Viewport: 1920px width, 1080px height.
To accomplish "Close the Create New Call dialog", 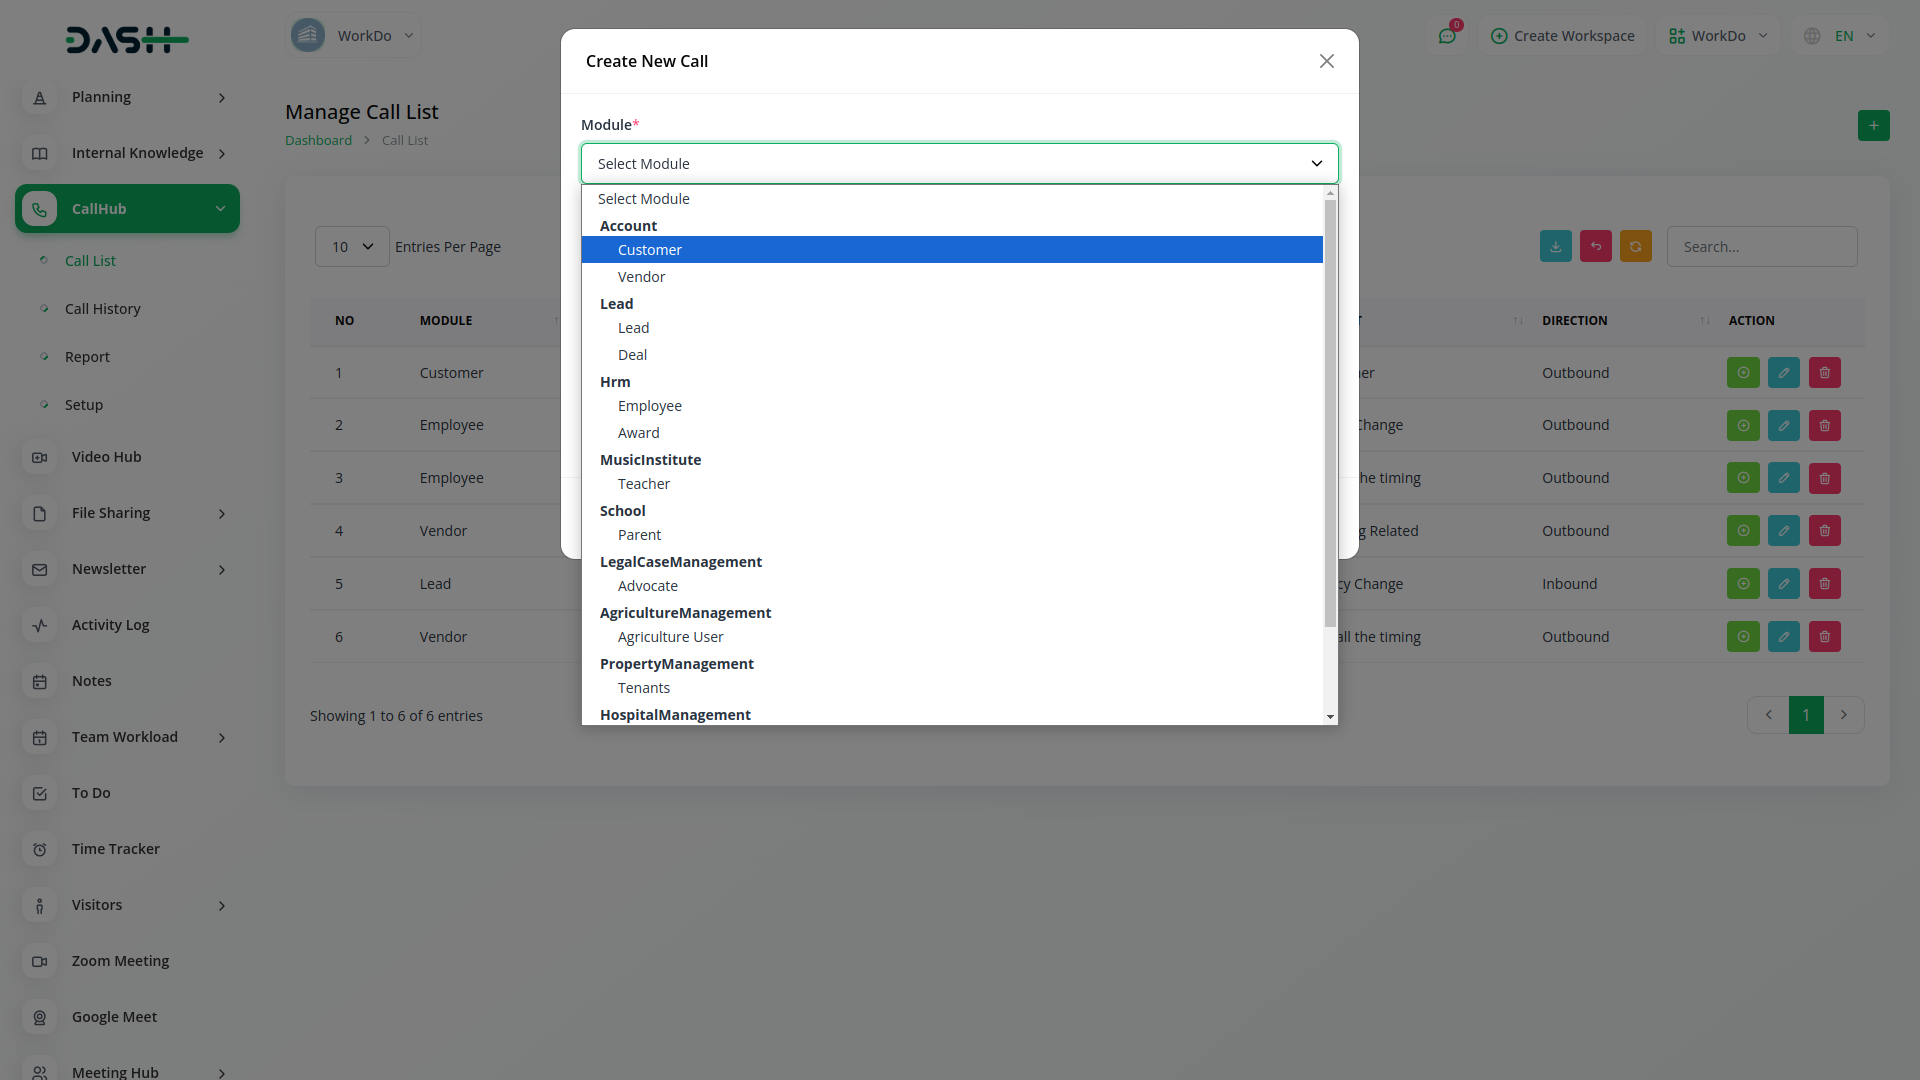I will click(1326, 62).
